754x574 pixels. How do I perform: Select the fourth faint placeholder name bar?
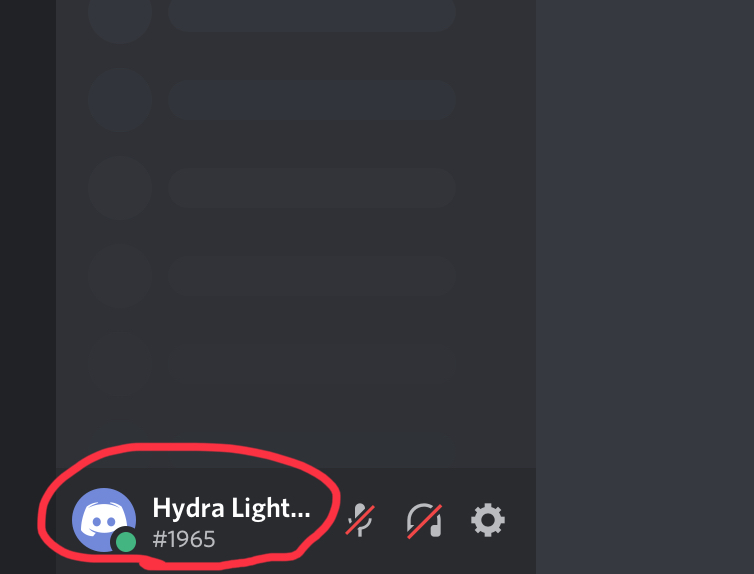[312, 275]
